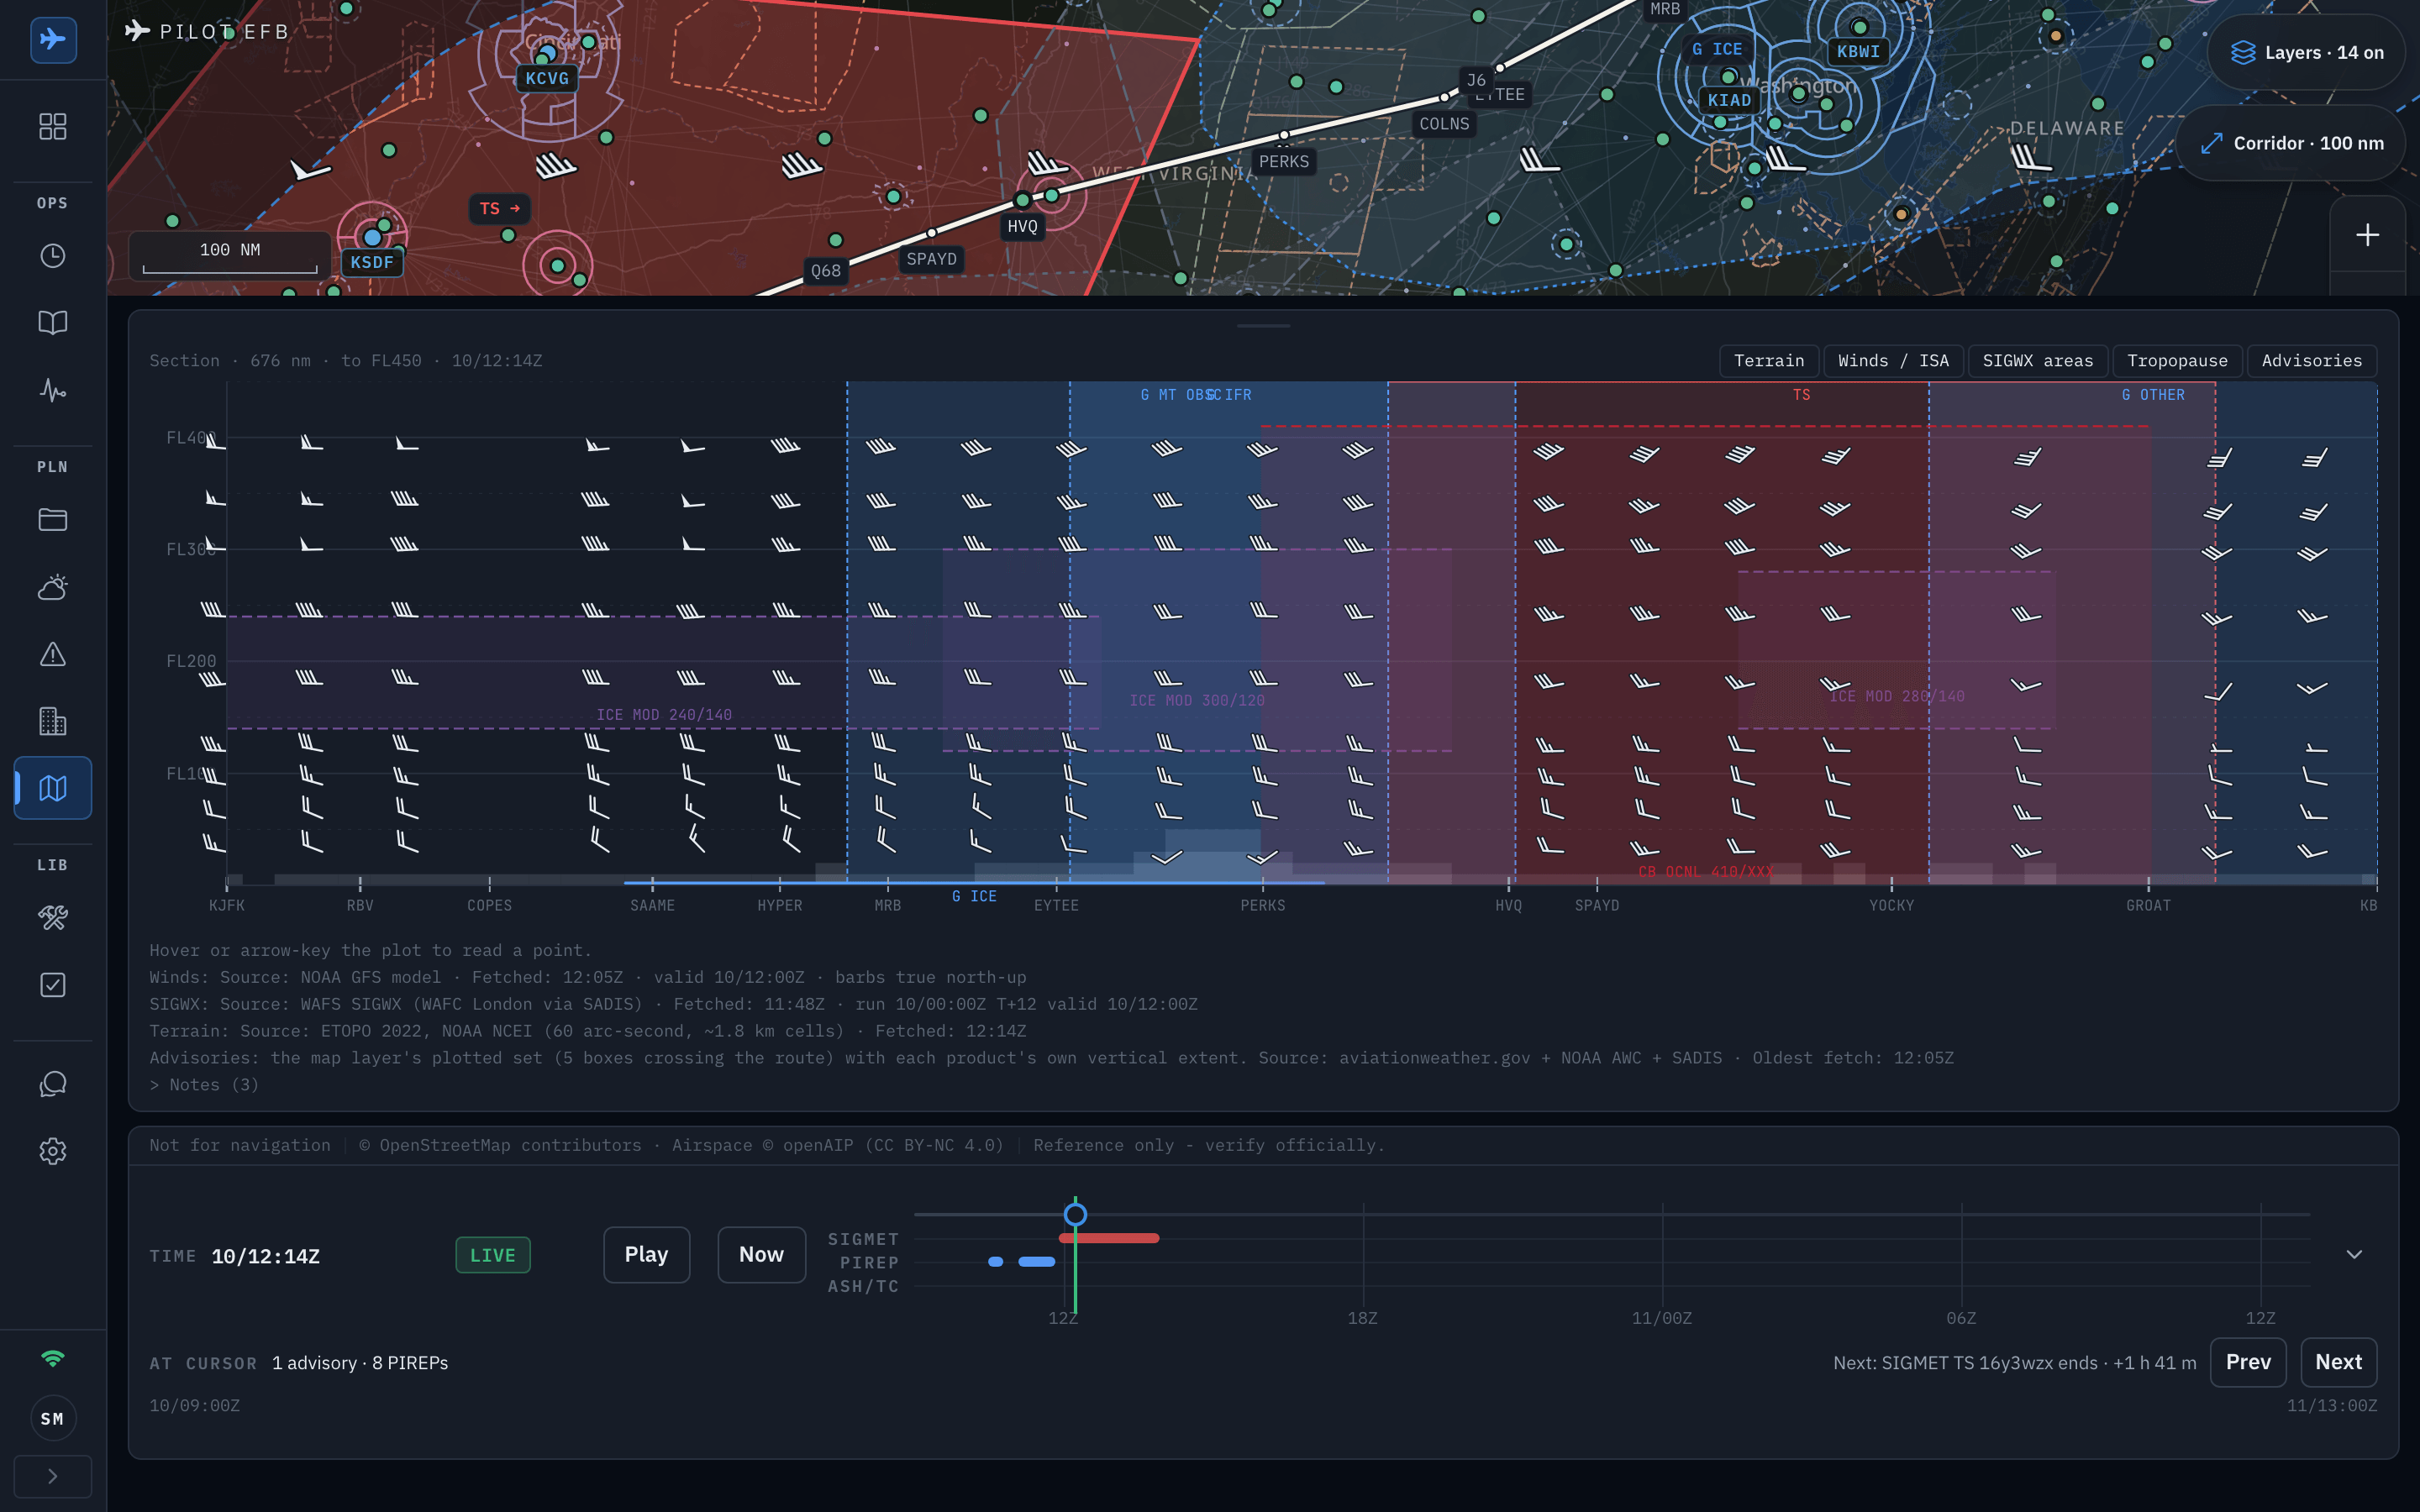Click the red TS label in the section
This screenshot has width=2420, height=1512.
tap(1801, 395)
